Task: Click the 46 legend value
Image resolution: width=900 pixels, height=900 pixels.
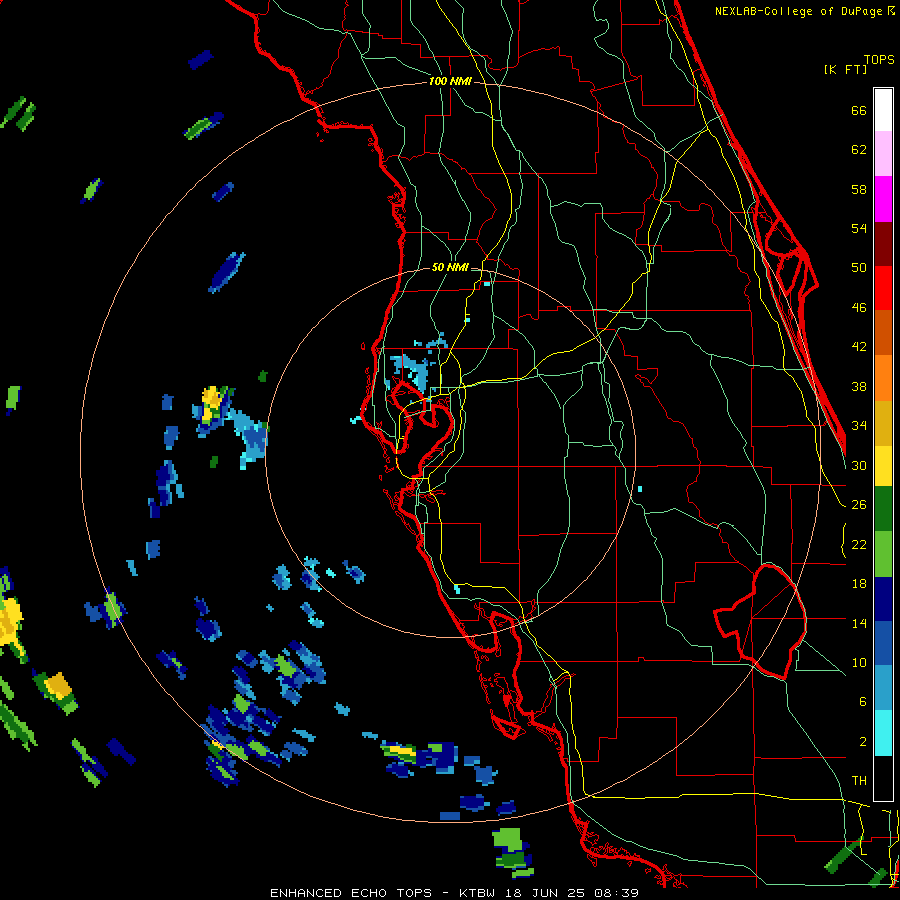Action: click(859, 308)
